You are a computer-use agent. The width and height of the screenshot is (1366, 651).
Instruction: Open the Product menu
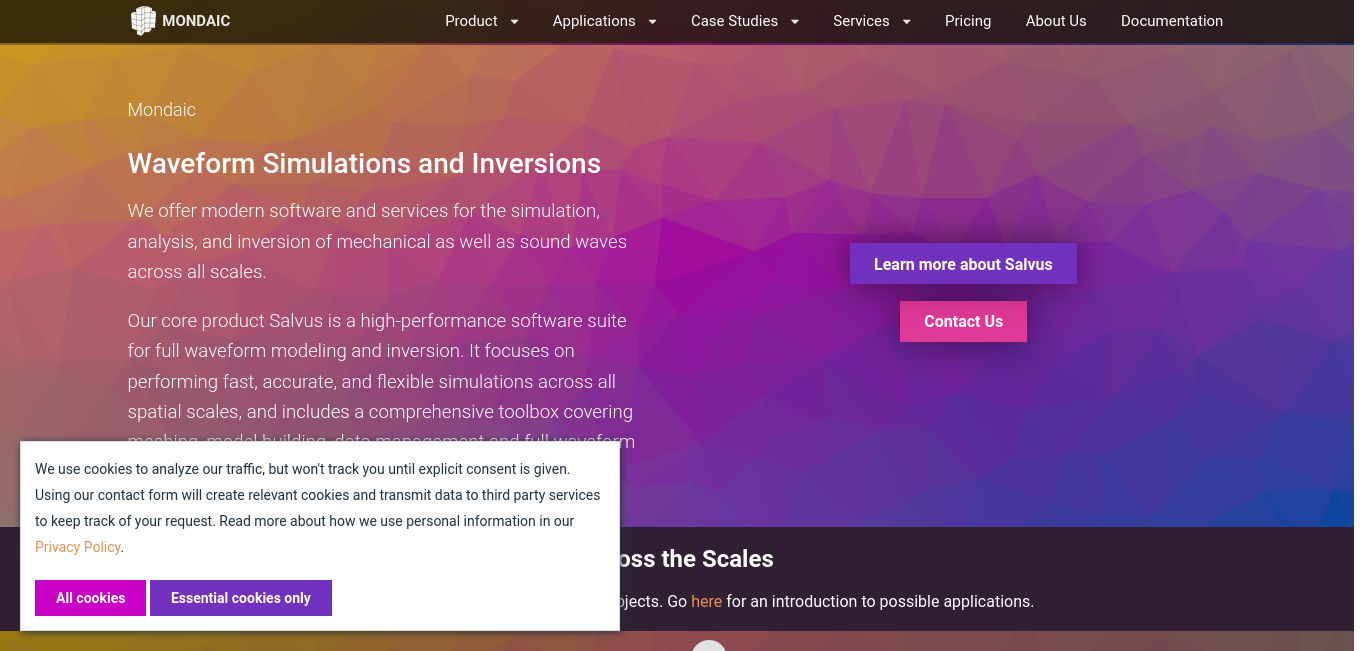tap(471, 21)
